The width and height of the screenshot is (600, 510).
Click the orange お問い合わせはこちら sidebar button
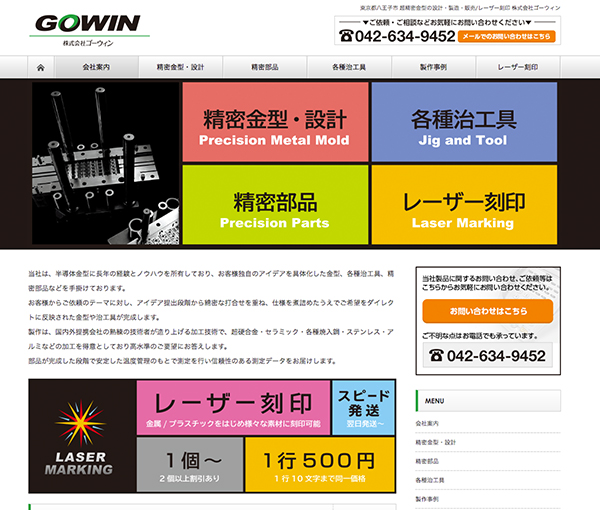pos(488,311)
